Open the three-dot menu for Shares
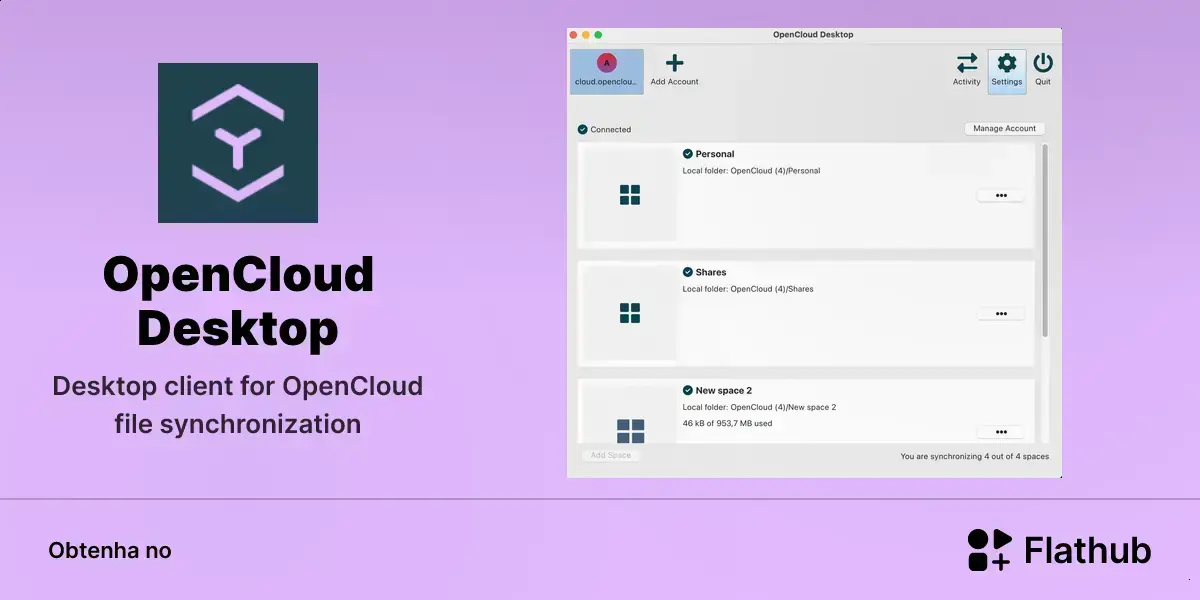Screen dimensions: 1200x600 coord(1001,314)
